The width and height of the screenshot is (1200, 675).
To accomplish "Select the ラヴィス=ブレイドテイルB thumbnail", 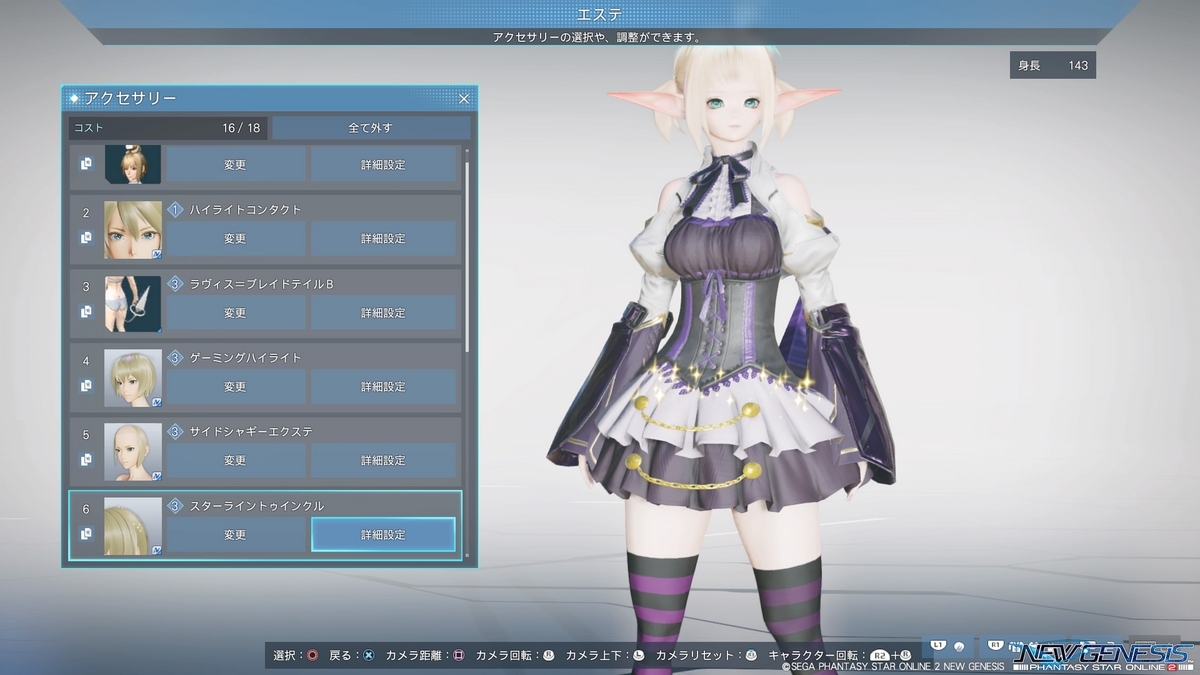I will click(133, 304).
